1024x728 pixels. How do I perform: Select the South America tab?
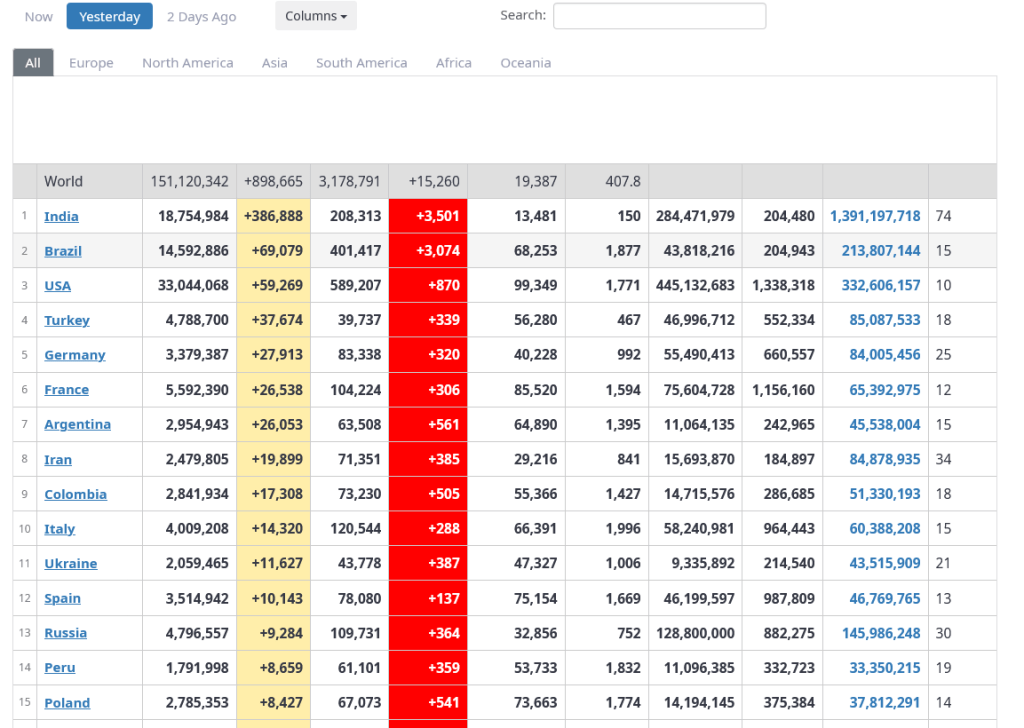[362, 62]
